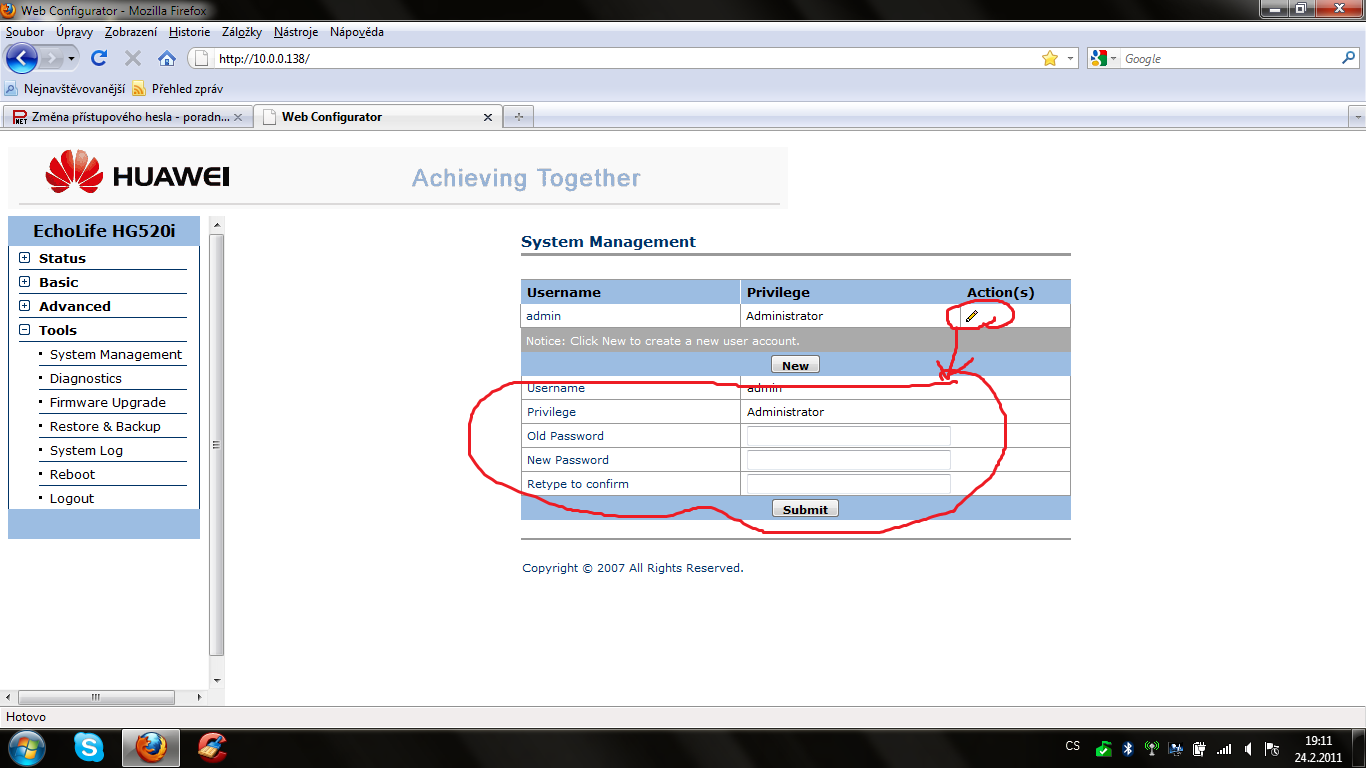This screenshot has width=1366, height=768.
Task: Click the network signal bars icon
Action: pyautogui.click(x=1224, y=748)
